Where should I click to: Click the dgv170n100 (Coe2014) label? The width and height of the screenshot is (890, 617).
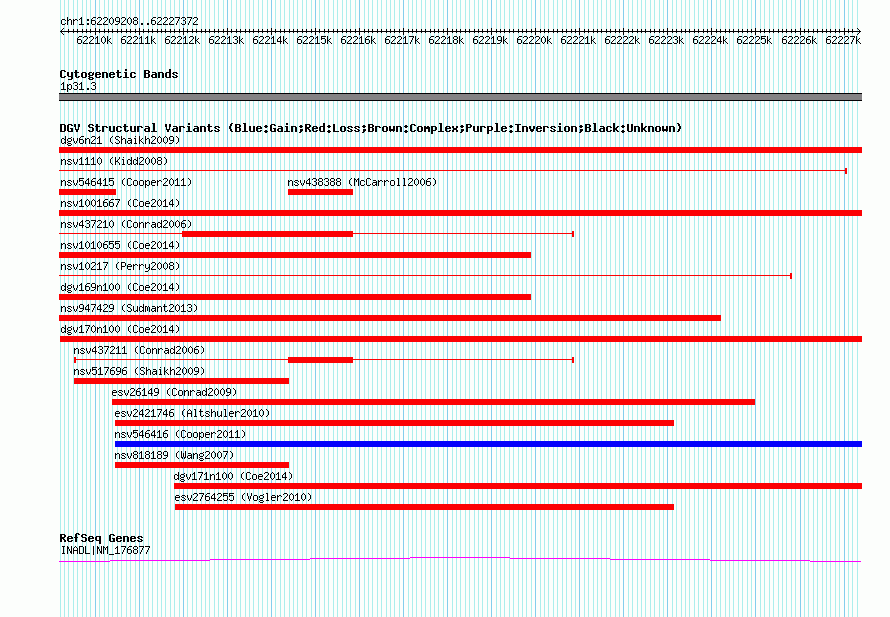point(120,329)
